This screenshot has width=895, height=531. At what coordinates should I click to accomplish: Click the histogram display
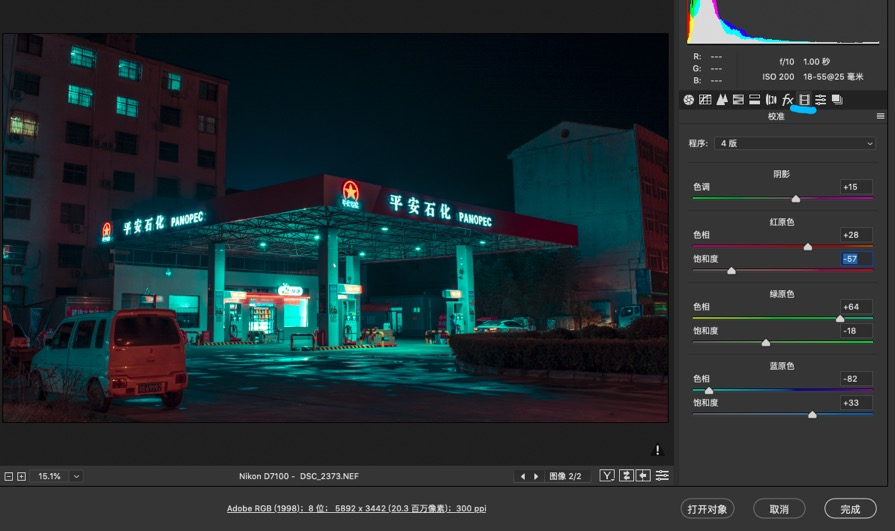click(783, 22)
